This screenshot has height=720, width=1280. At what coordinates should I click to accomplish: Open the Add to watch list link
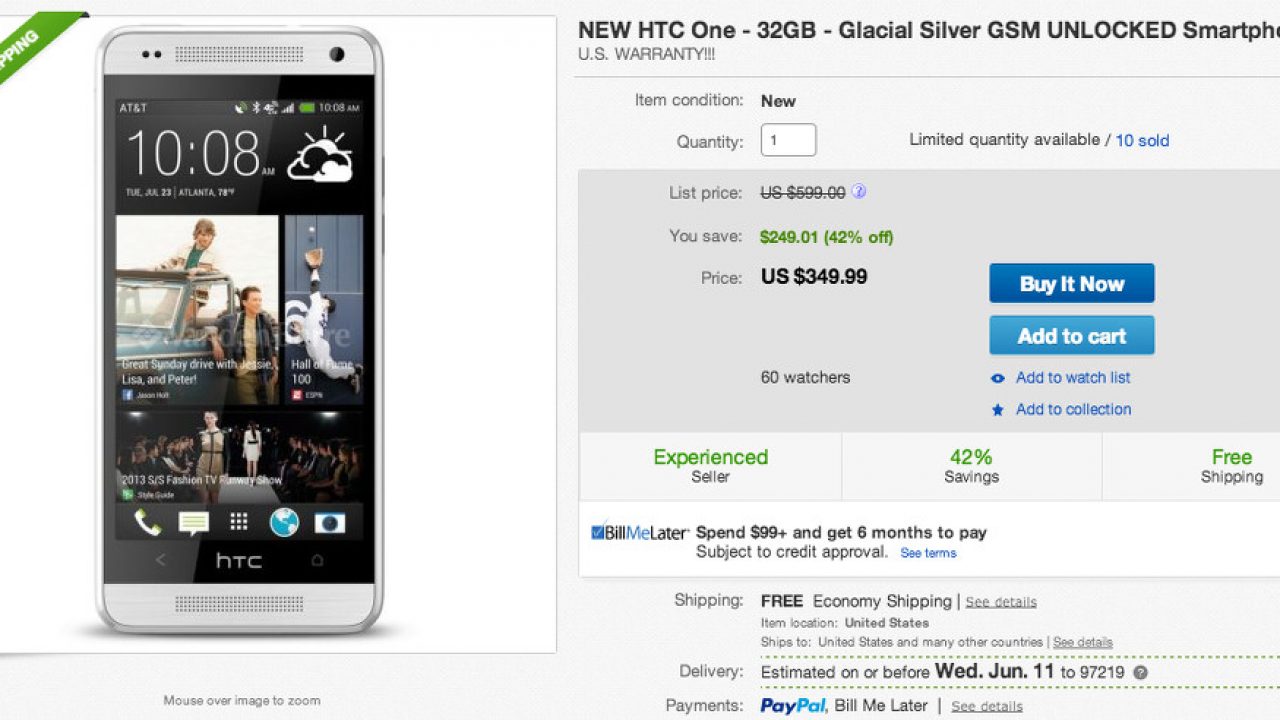[x=1073, y=378]
